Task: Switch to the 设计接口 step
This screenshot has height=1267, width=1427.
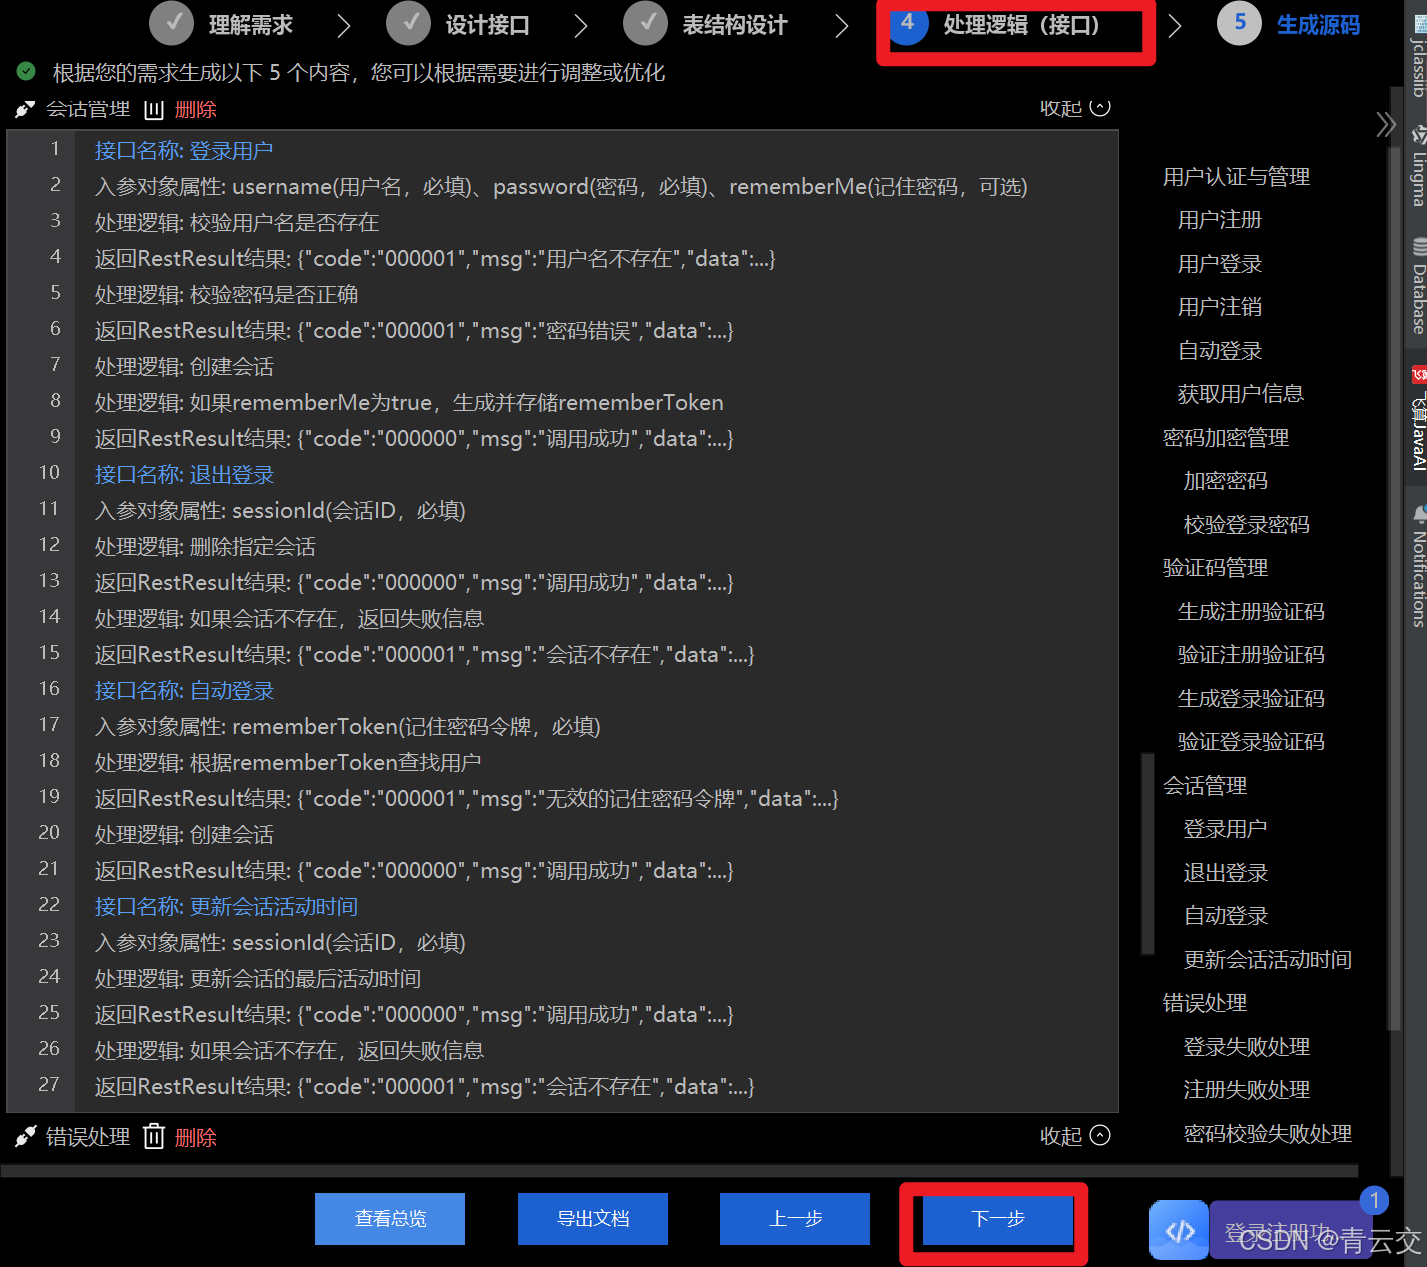Action: [458, 24]
